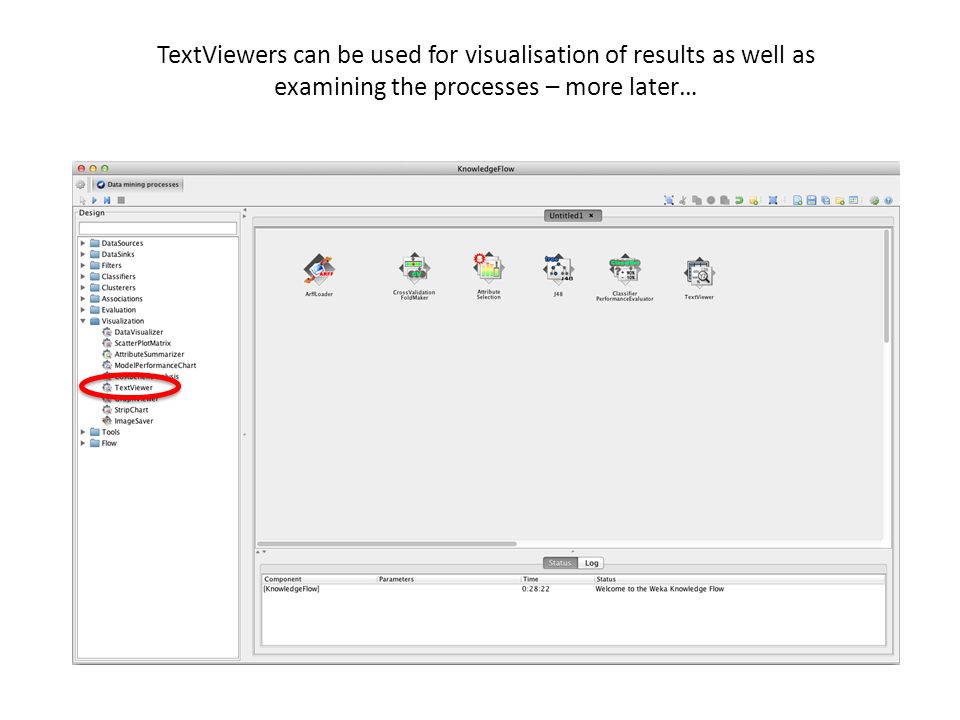Image resolution: width=960 pixels, height=720 pixels.
Task: Switch to the Untitled1 tab
Action: point(566,216)
